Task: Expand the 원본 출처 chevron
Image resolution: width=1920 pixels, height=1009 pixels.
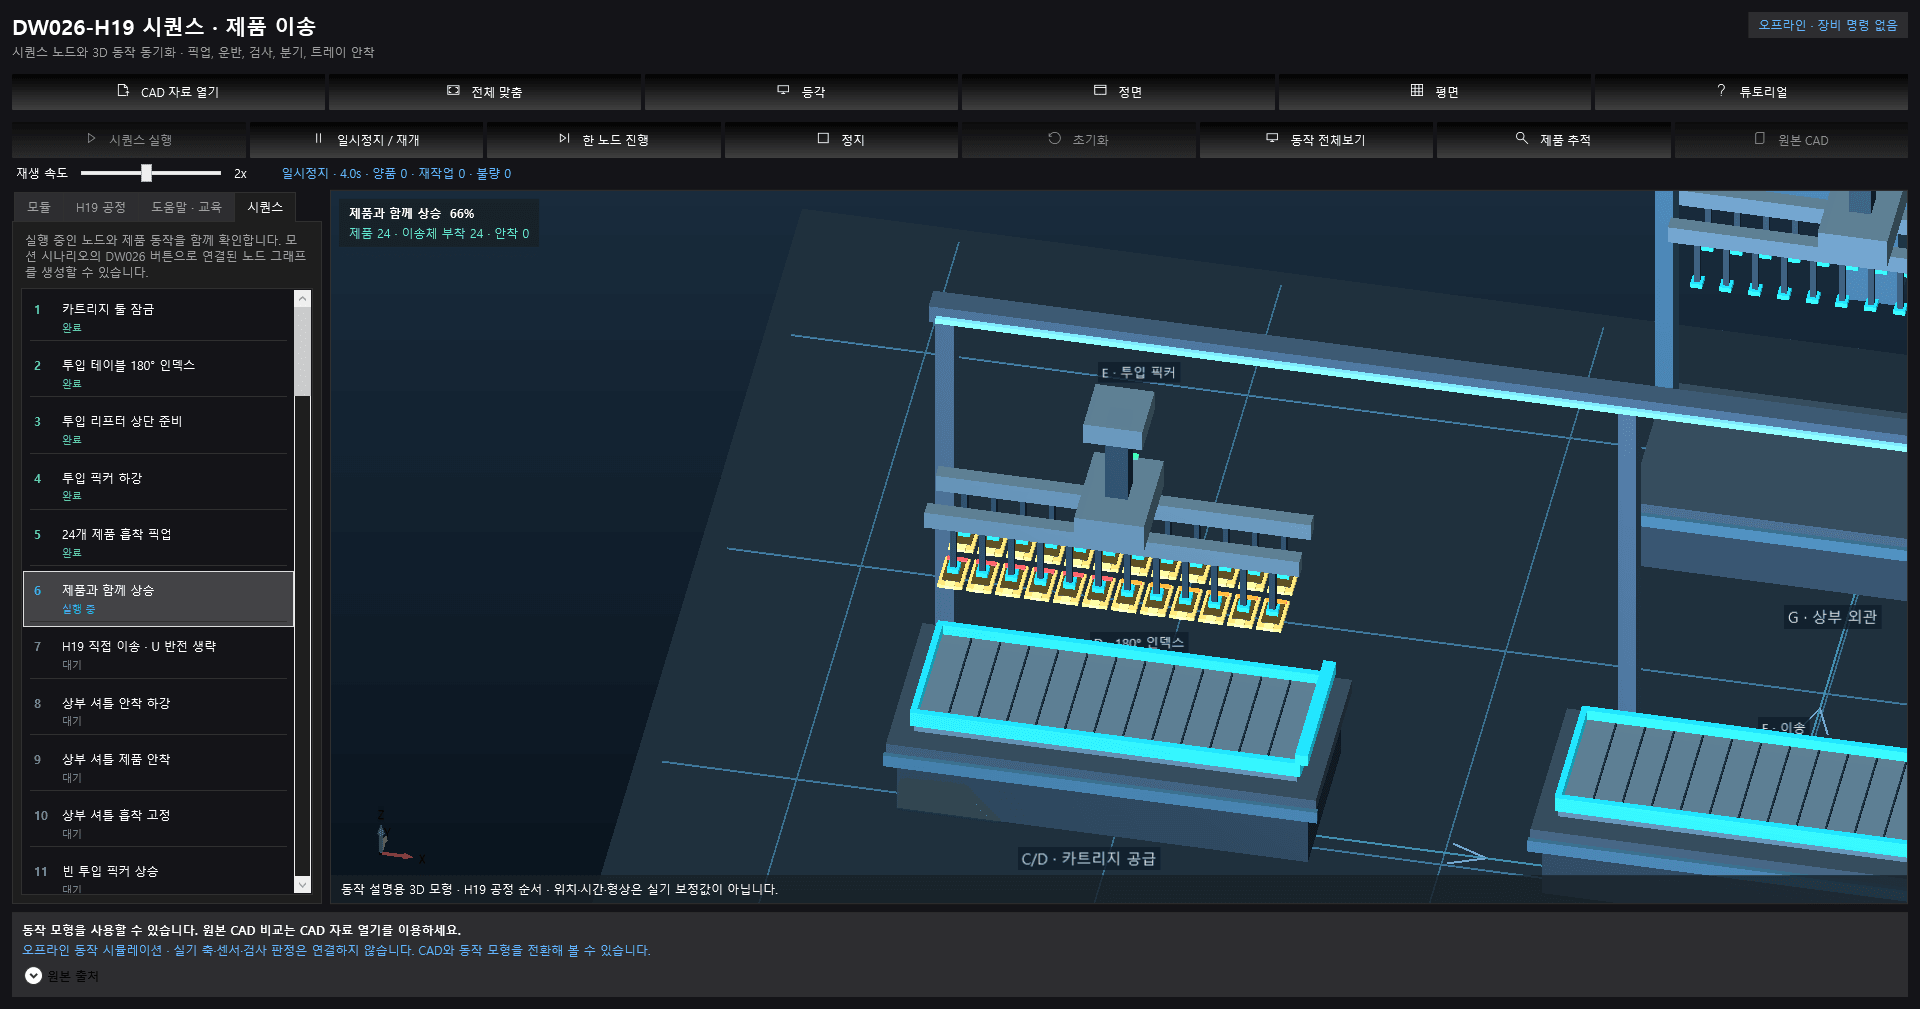Action: [33, 976]
